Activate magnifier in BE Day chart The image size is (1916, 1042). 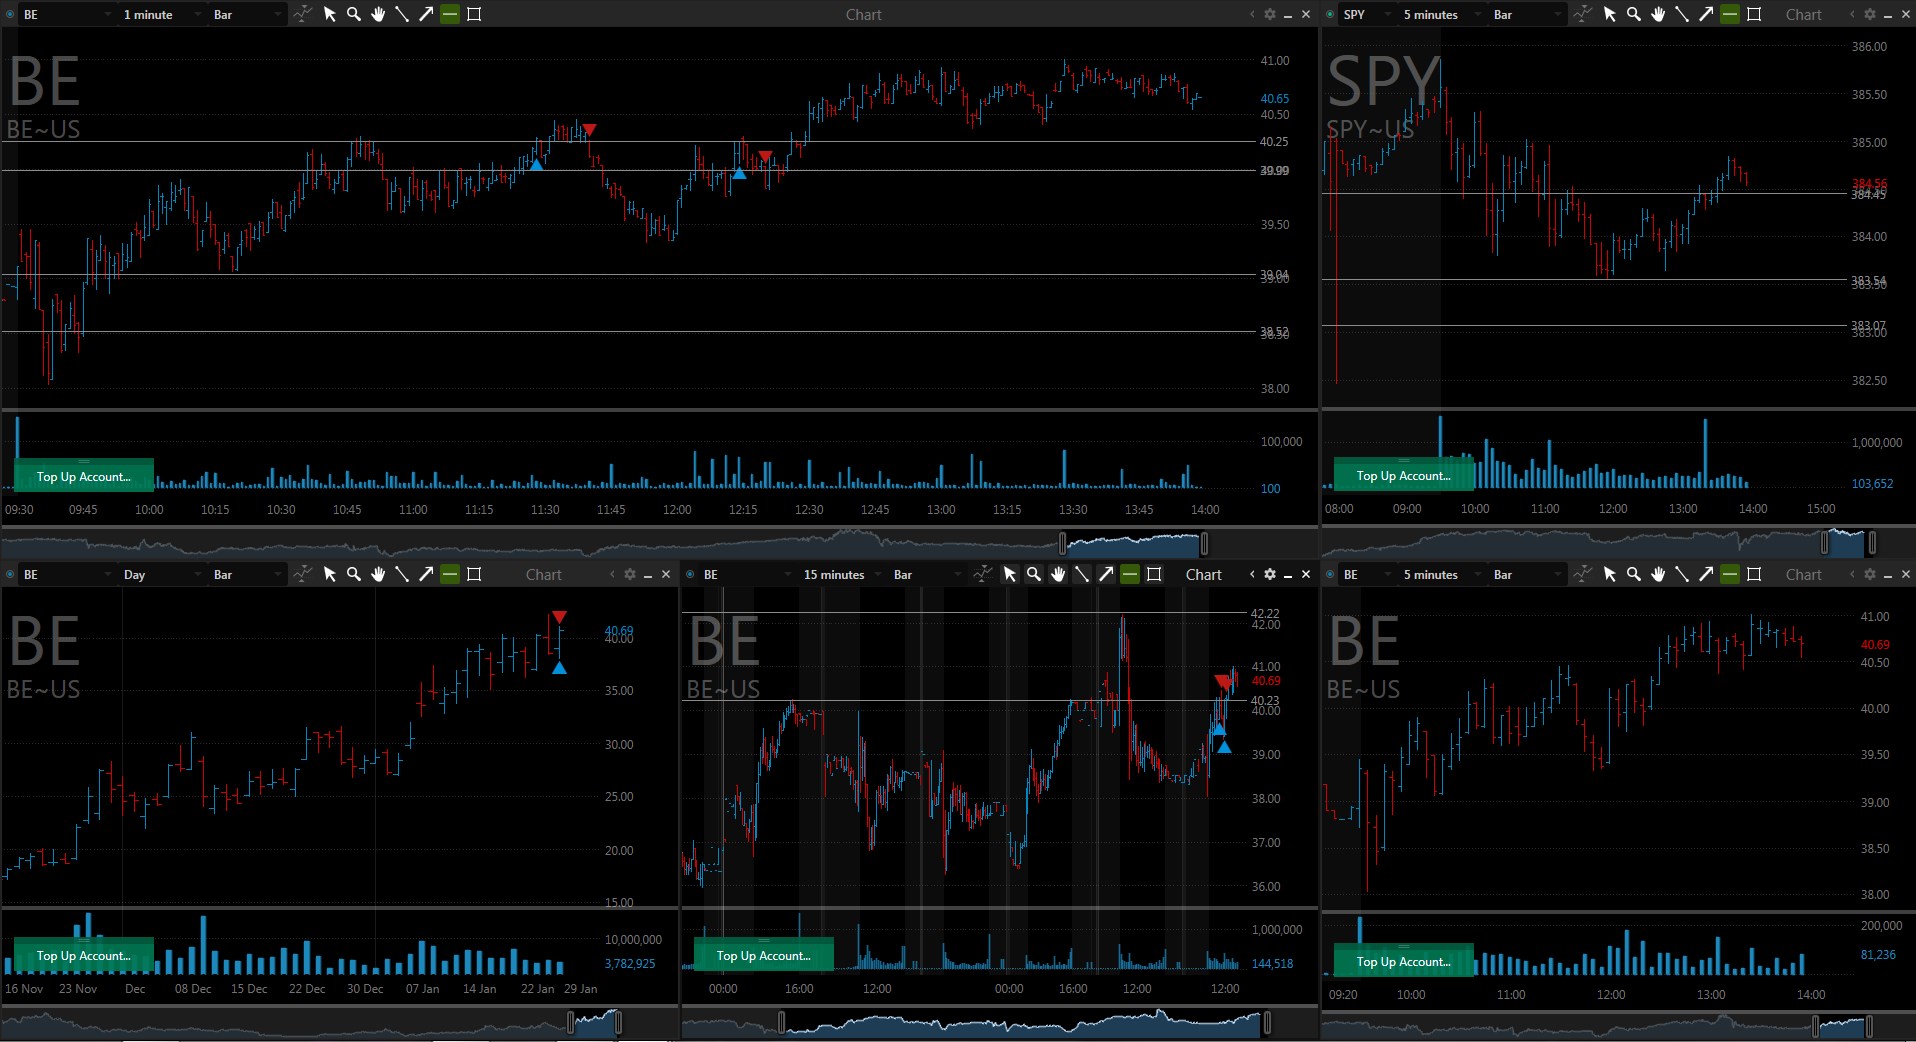[354, 574]
